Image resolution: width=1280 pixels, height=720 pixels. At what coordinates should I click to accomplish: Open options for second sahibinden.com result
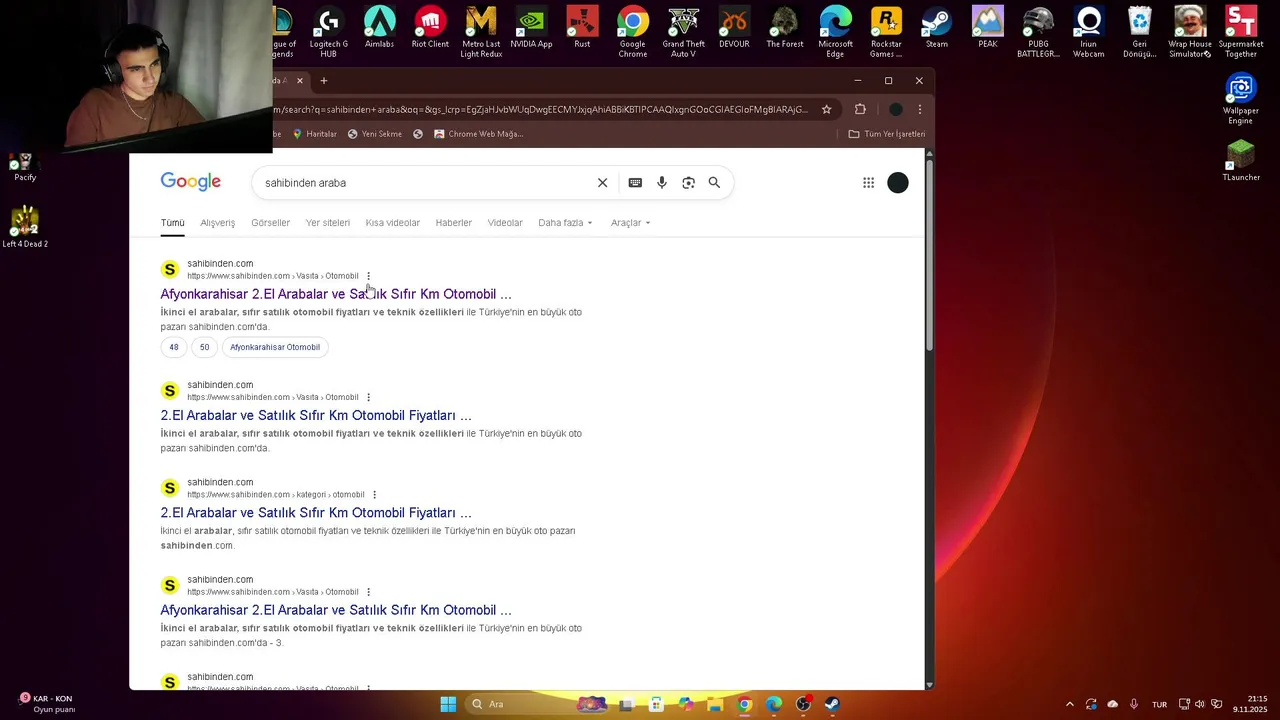(368, 397)
